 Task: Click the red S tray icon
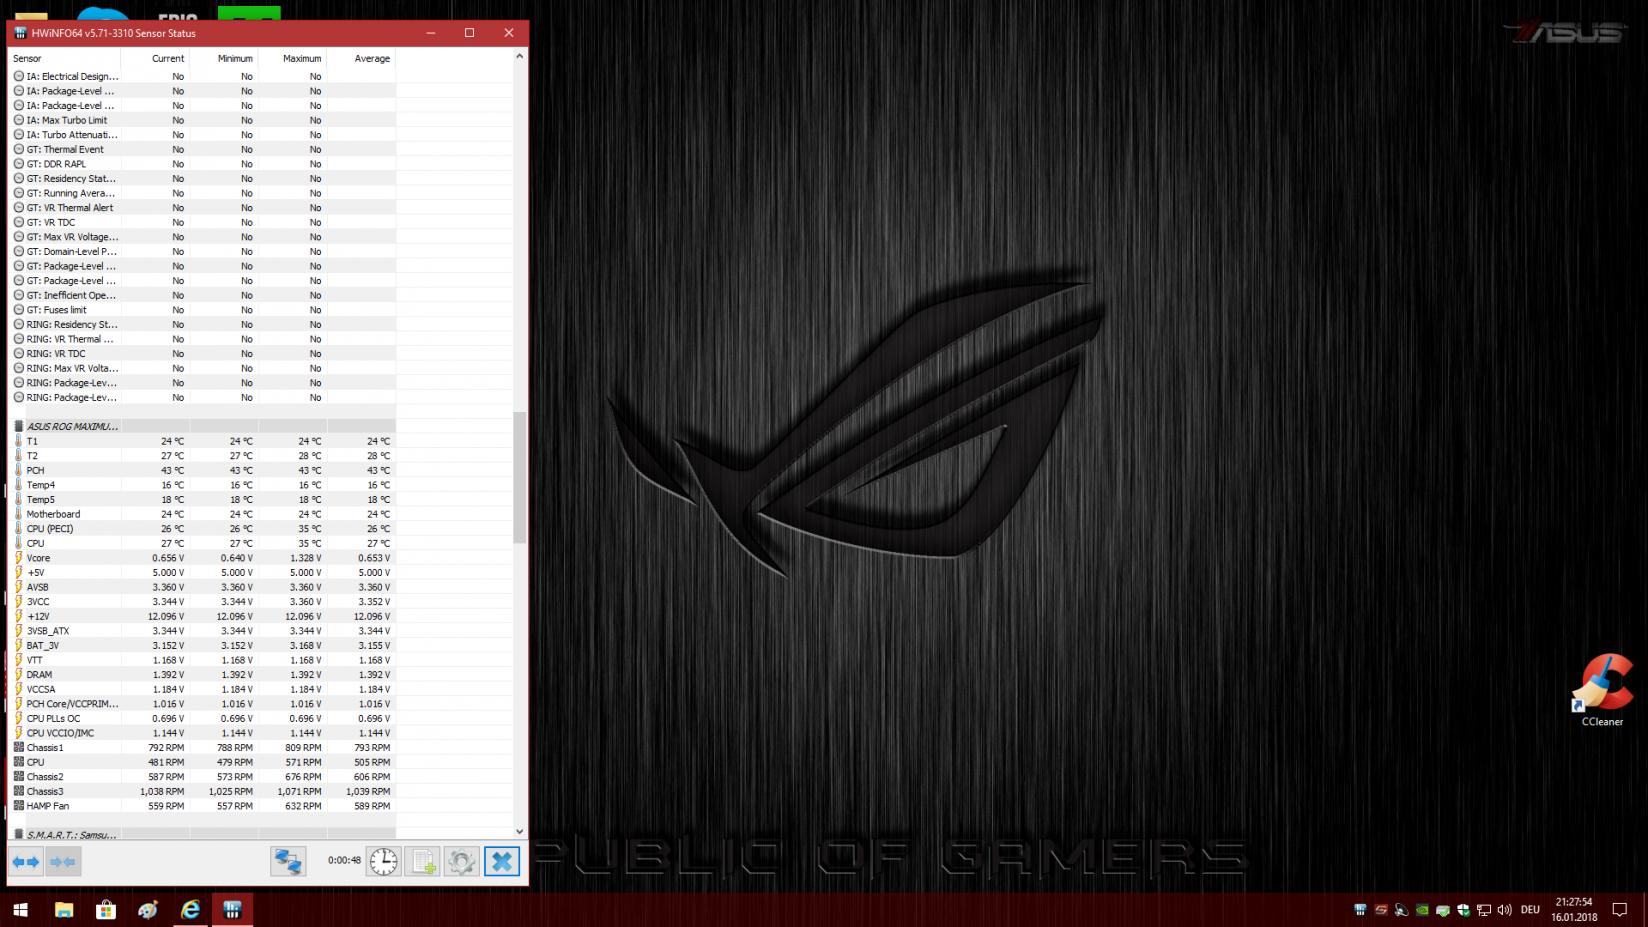point(1381,910)
